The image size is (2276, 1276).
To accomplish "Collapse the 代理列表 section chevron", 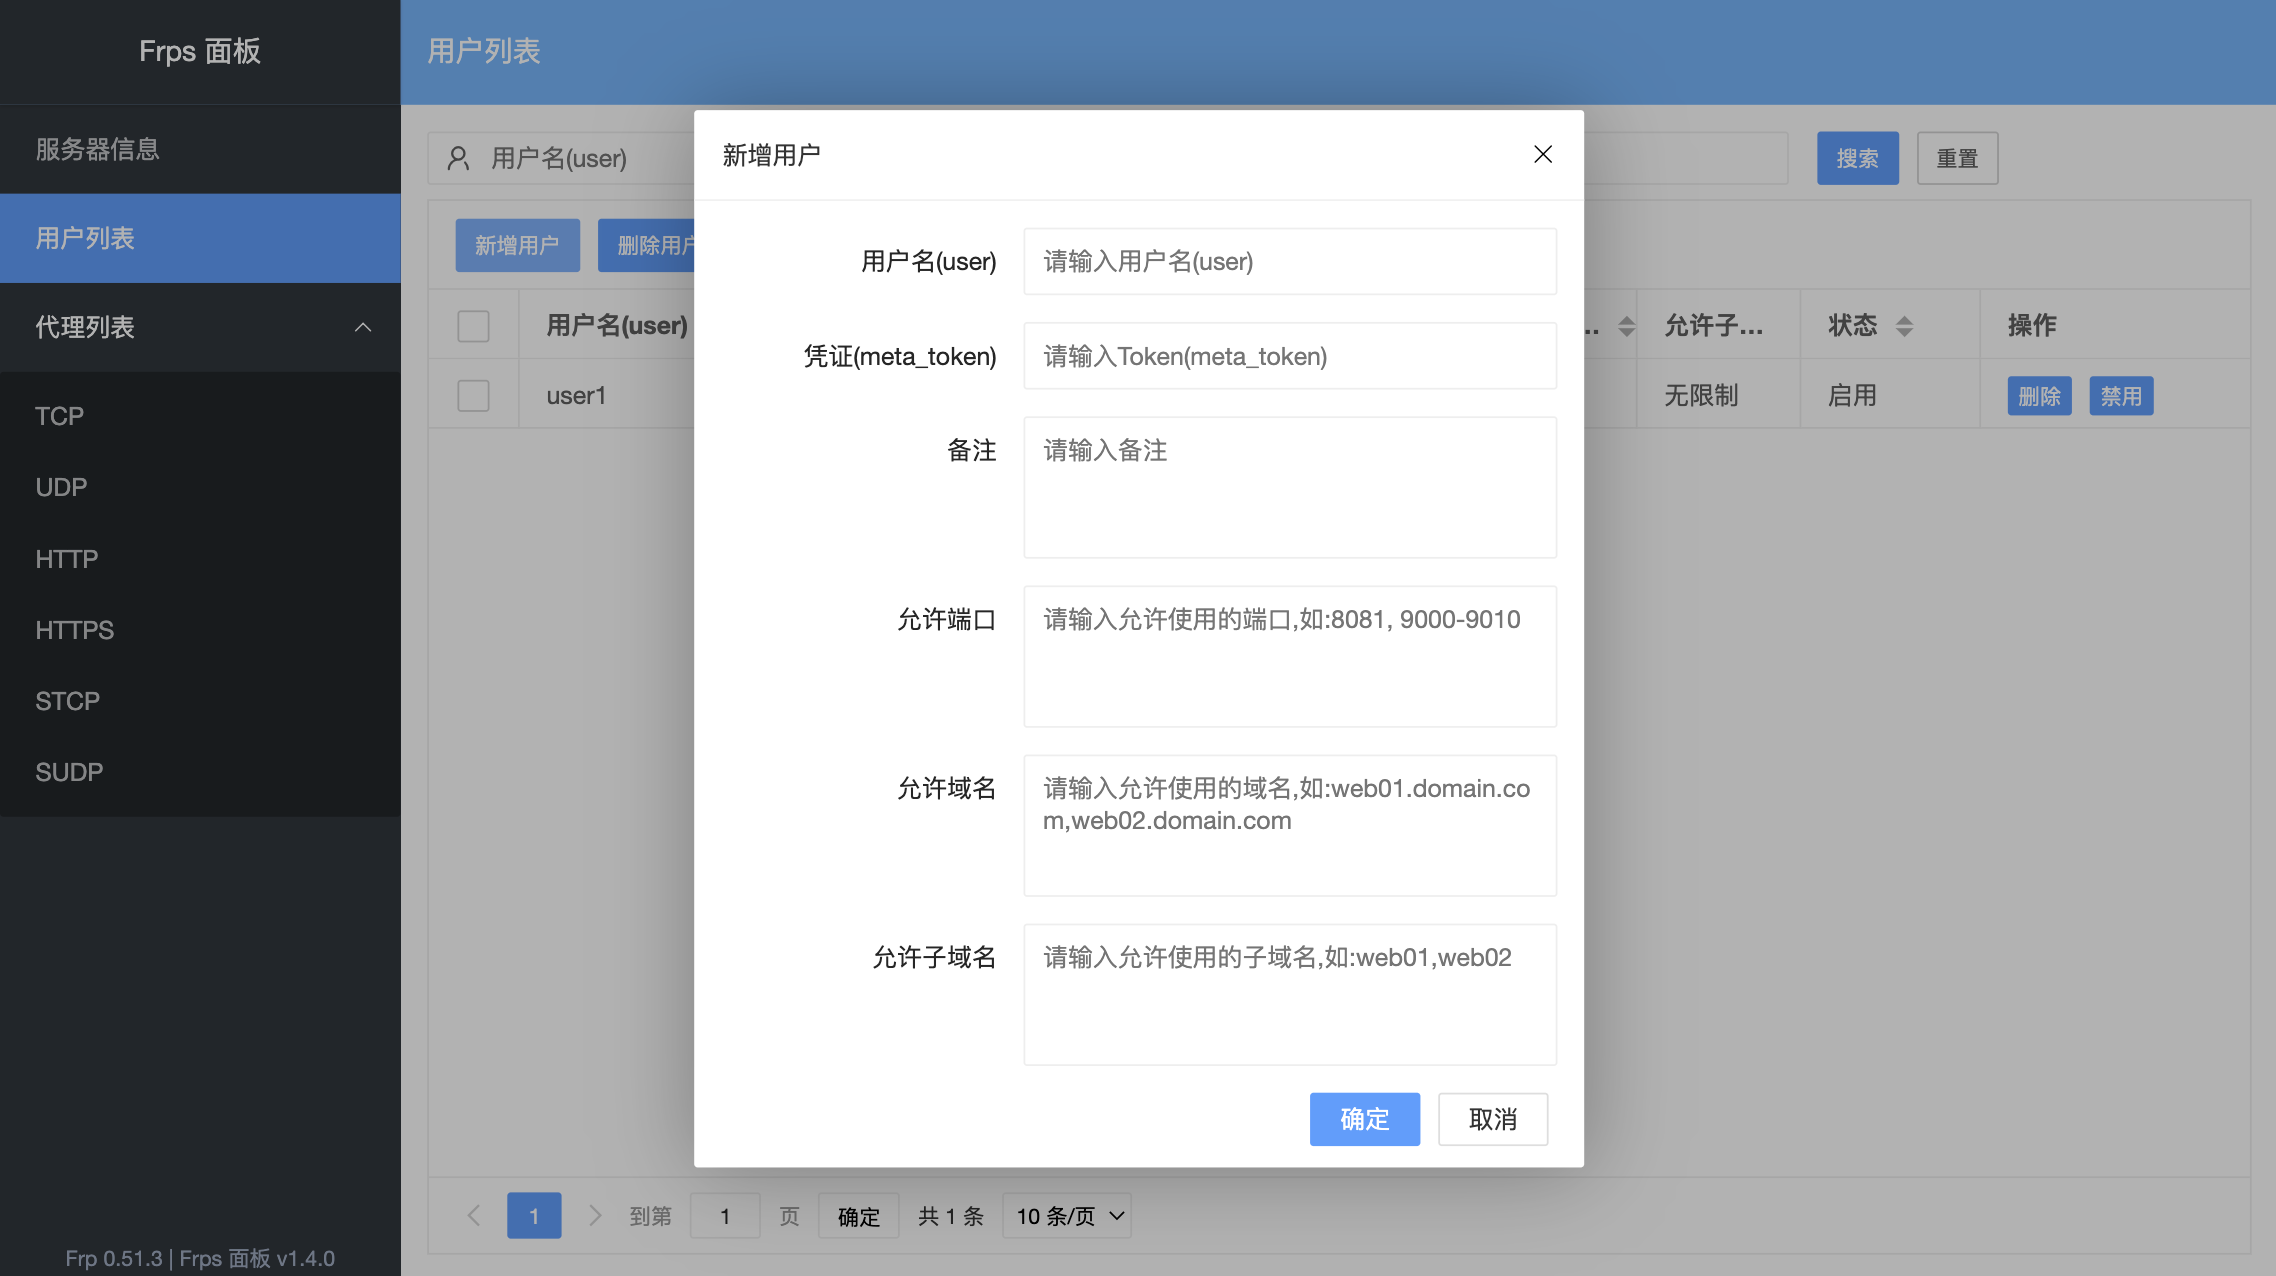I will pos(363,327).
